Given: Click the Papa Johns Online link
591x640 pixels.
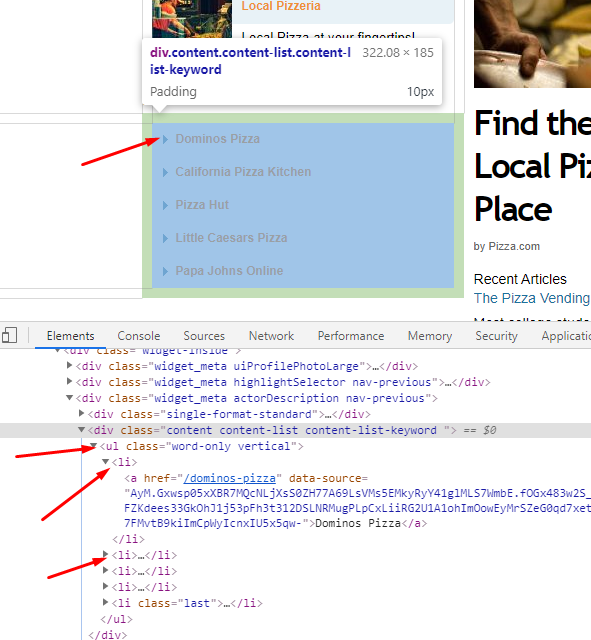Looking at the screenshot, I should [229, 271].
